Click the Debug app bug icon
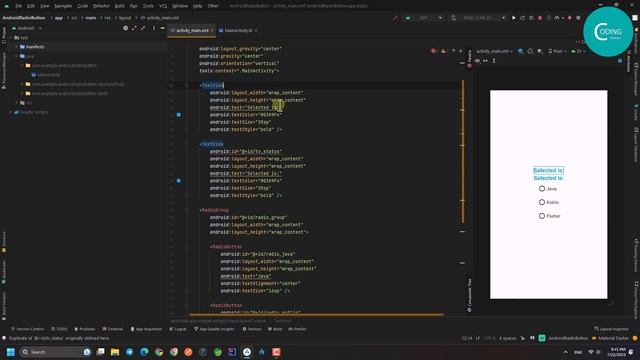Screen dimensions: 640x360 [540, 18]
